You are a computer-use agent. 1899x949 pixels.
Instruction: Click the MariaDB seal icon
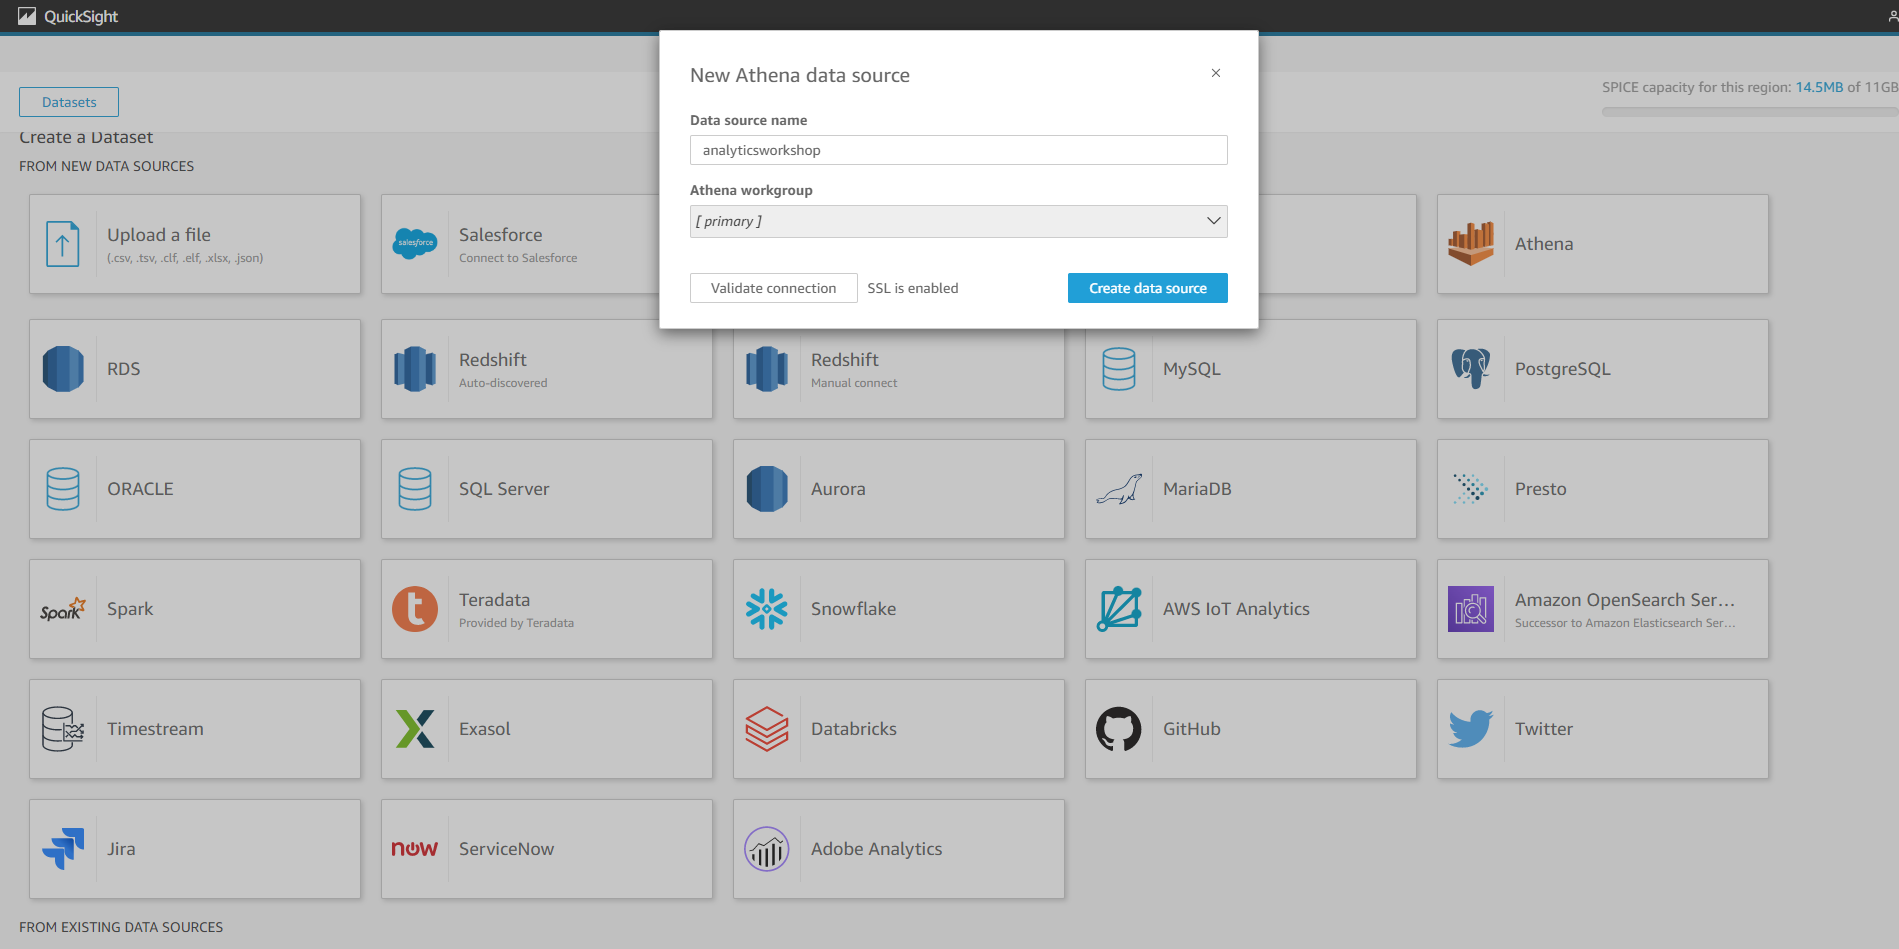tap(1119, 489)
